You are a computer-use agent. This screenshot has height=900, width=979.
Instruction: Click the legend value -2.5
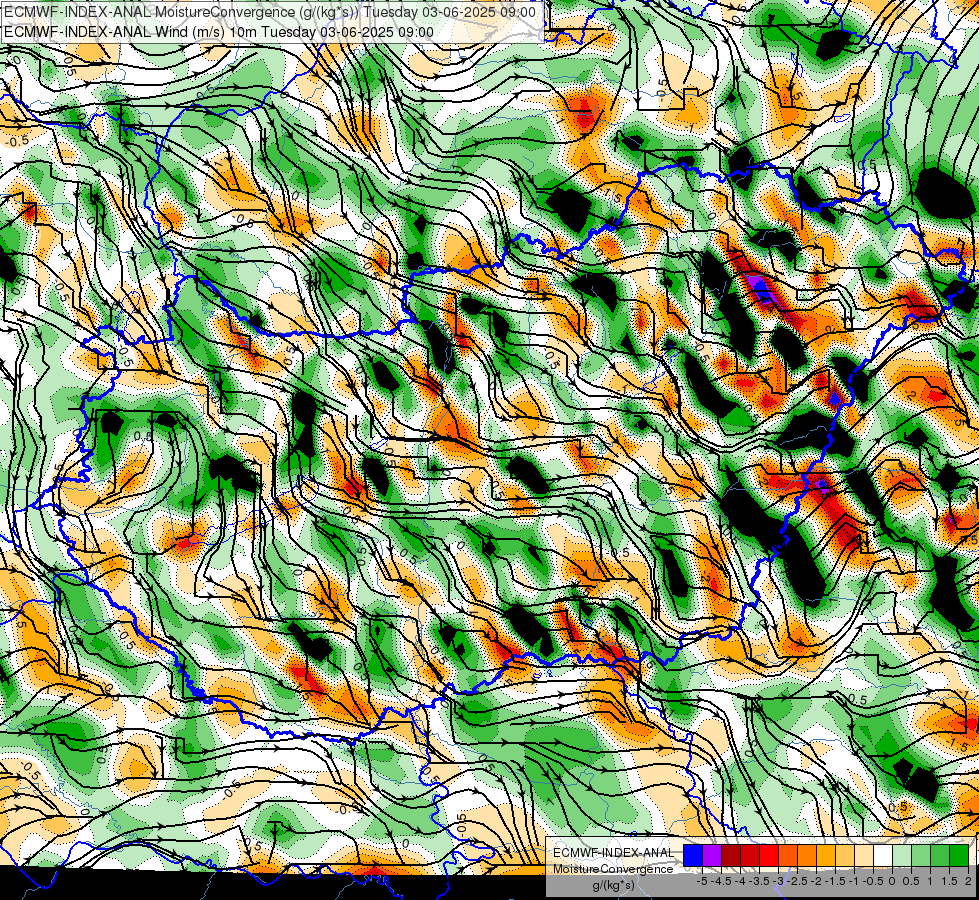(798, 881)
